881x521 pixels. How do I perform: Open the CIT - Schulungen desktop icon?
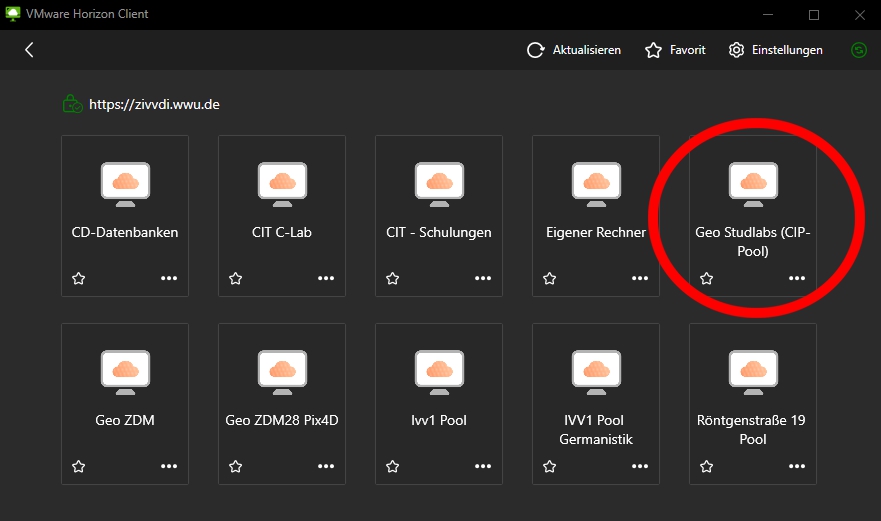click(x=439, y=184)
